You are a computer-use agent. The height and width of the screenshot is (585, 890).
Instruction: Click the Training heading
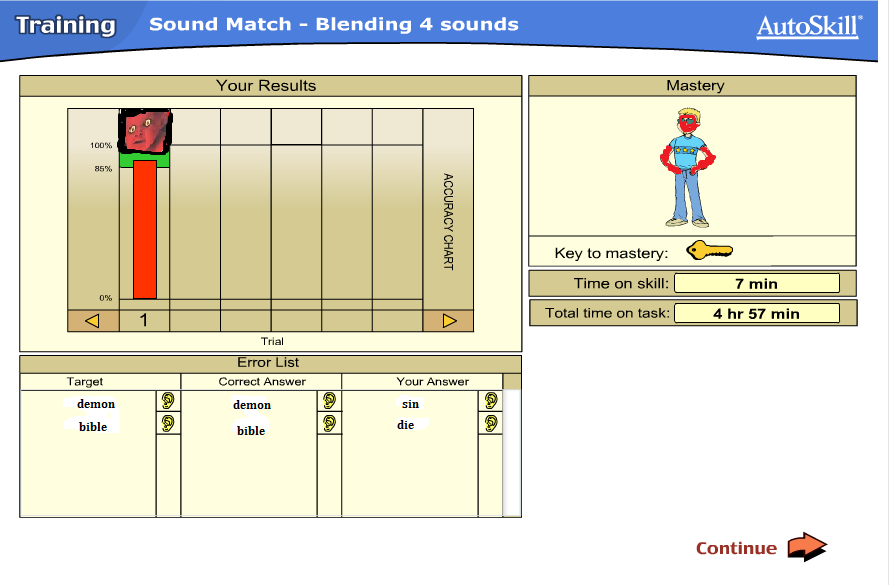66,26
